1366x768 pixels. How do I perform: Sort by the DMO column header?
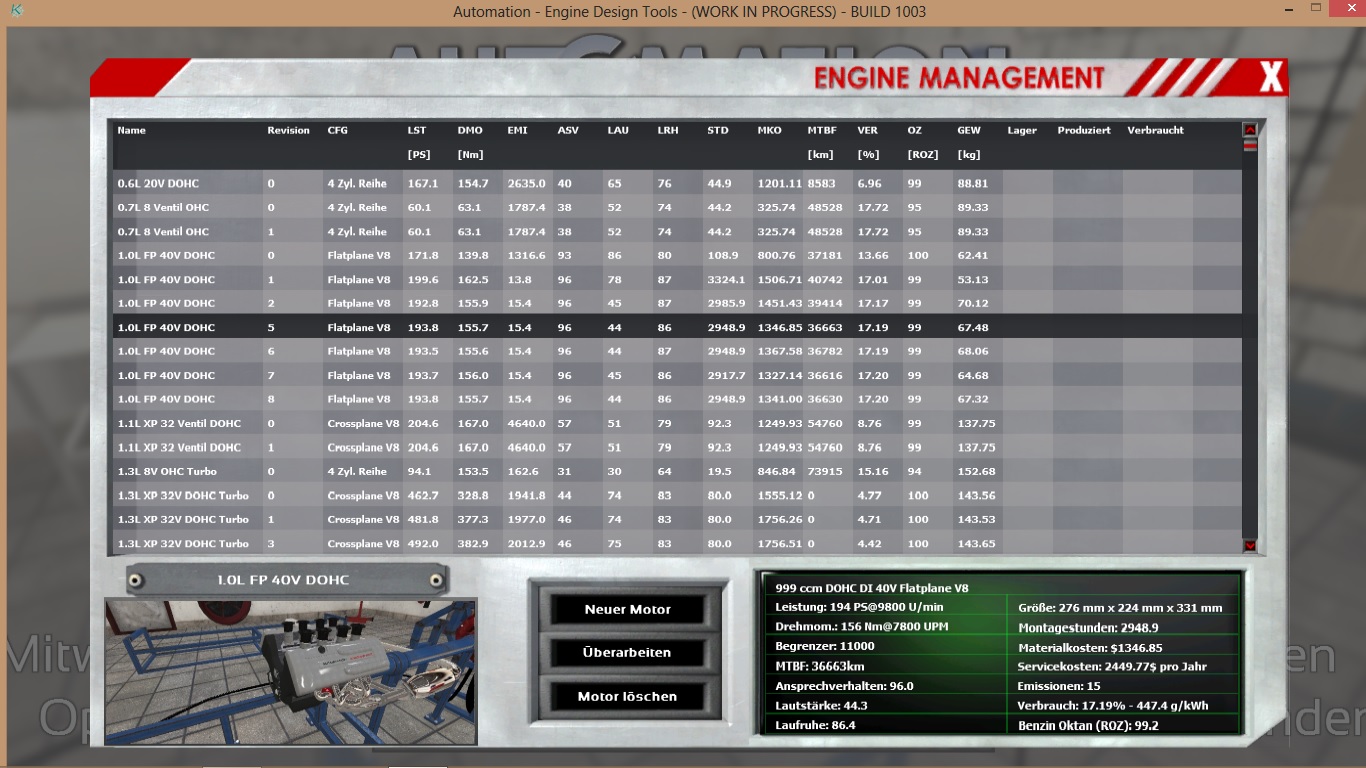(470, 130)
